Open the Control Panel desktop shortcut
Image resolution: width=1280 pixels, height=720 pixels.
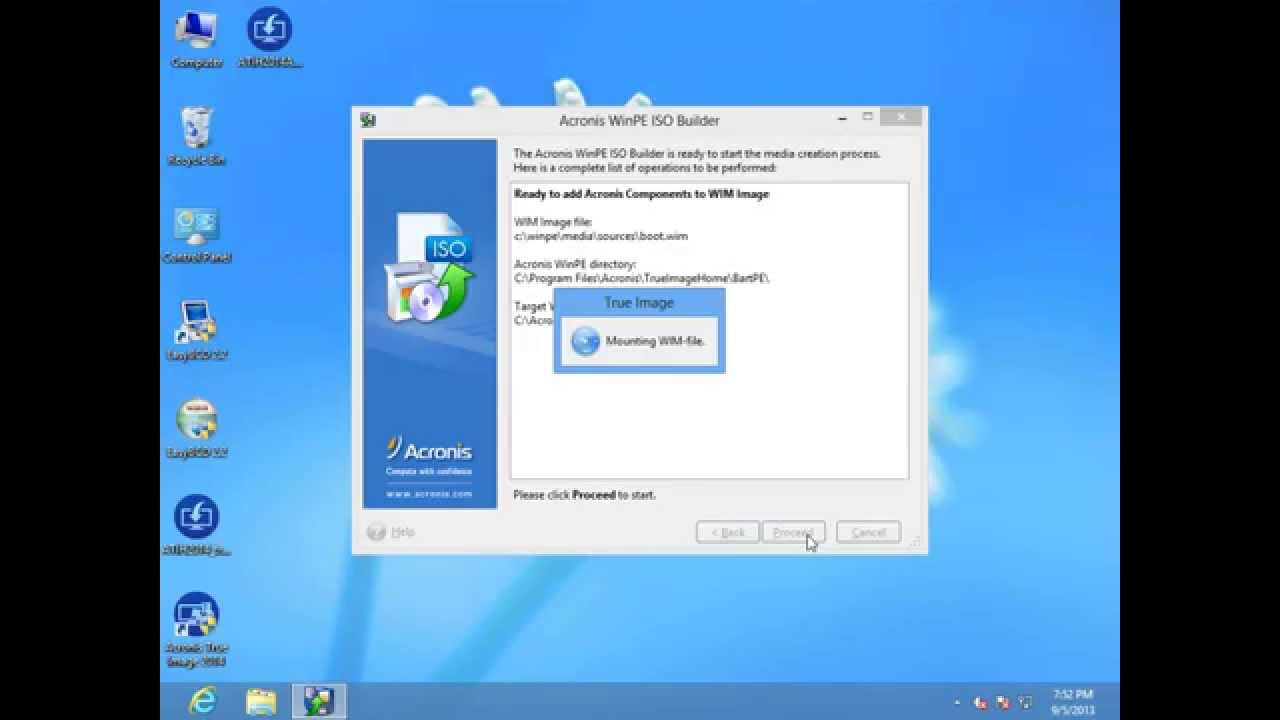click(196, 235)
